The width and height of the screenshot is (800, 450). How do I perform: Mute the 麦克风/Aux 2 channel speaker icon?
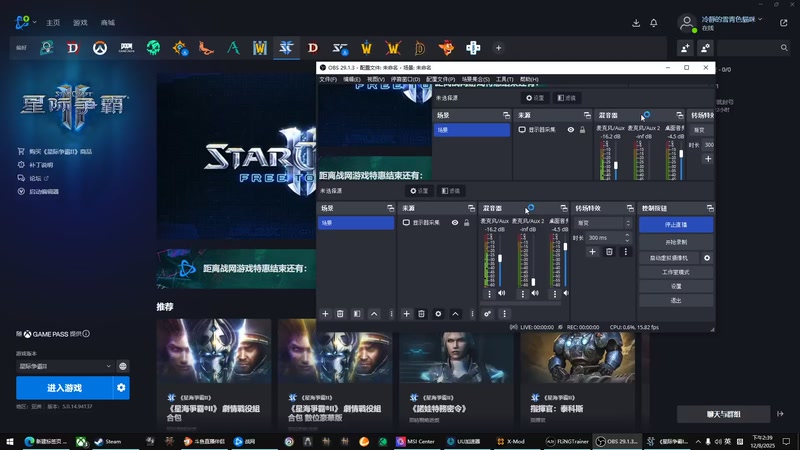point(535,293)
